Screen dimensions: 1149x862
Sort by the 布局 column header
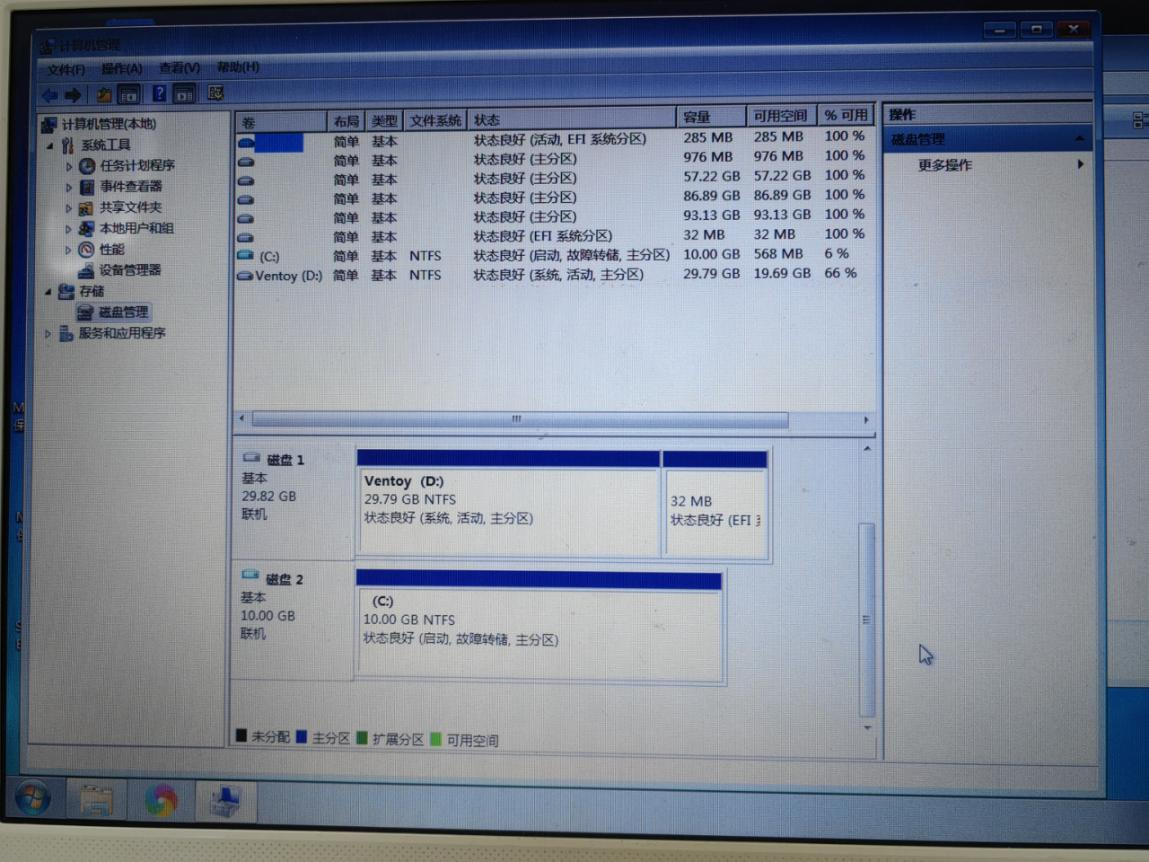coord(346,121)
